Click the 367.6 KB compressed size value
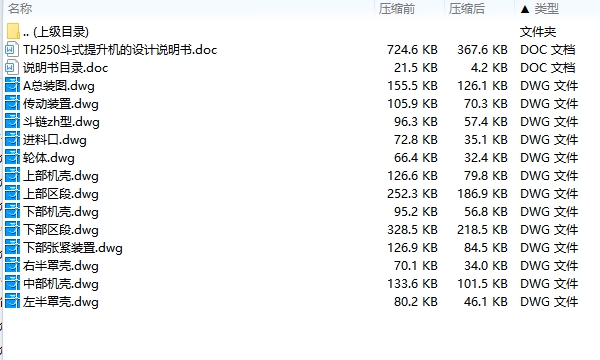 point(482,50)
